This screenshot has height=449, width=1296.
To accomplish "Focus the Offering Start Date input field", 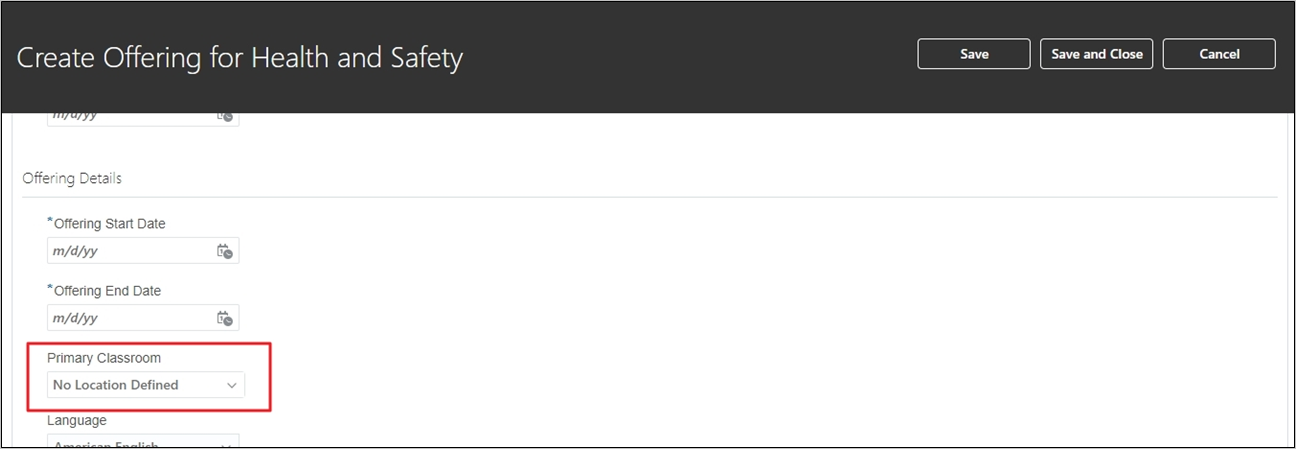I will coord(128,251).
